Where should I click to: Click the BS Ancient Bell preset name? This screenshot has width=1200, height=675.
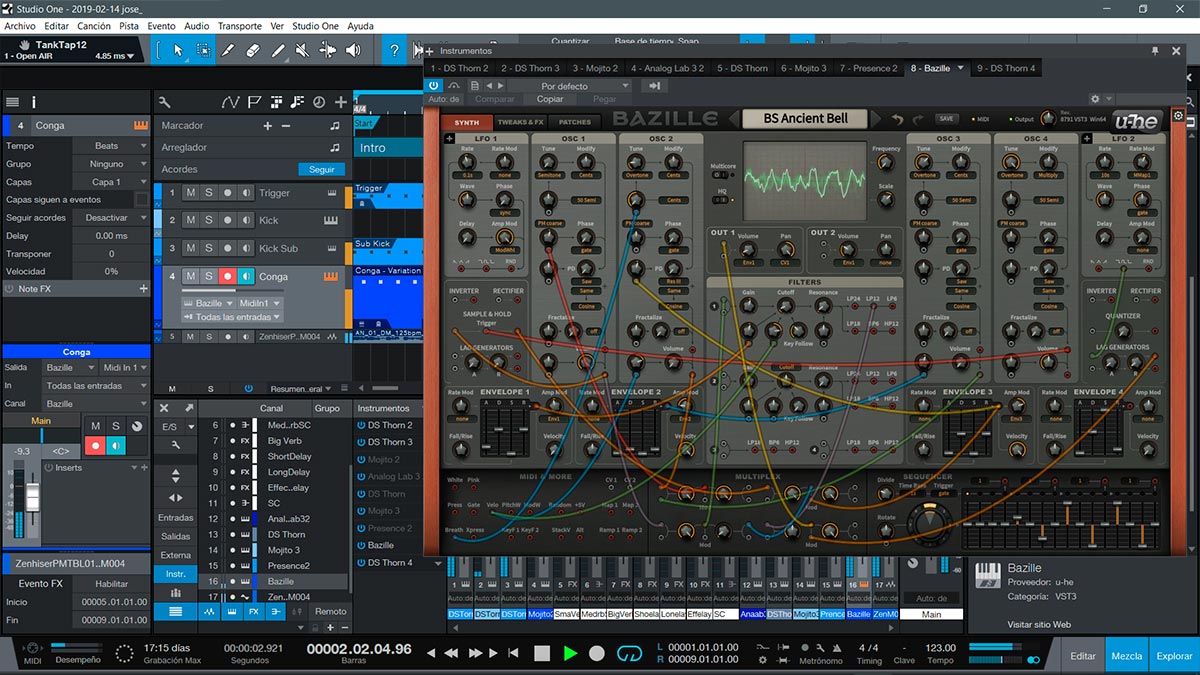(806, 118)
